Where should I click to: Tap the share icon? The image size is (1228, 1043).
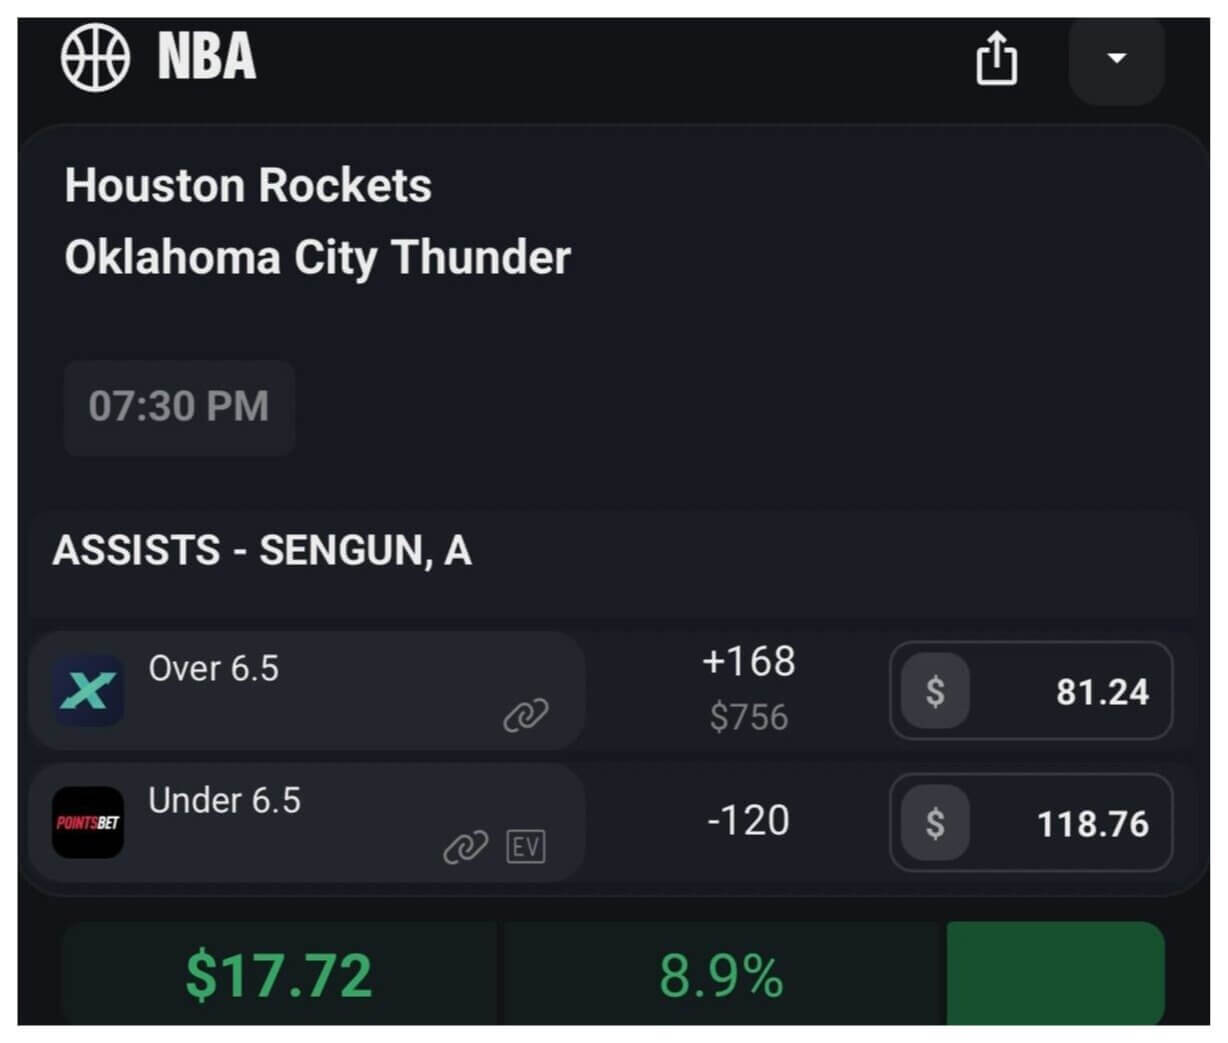(x=996, y=58)
